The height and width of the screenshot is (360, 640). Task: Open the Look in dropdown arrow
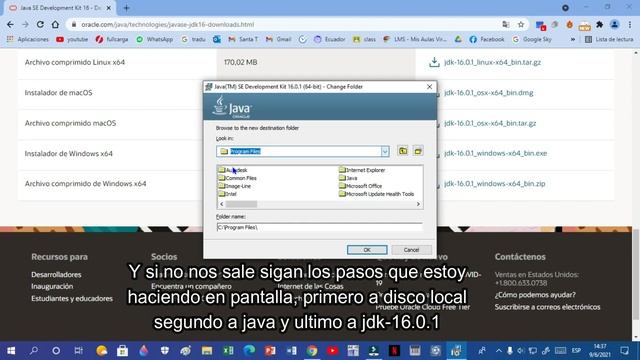pyautogui.click(x=385, y=151)
